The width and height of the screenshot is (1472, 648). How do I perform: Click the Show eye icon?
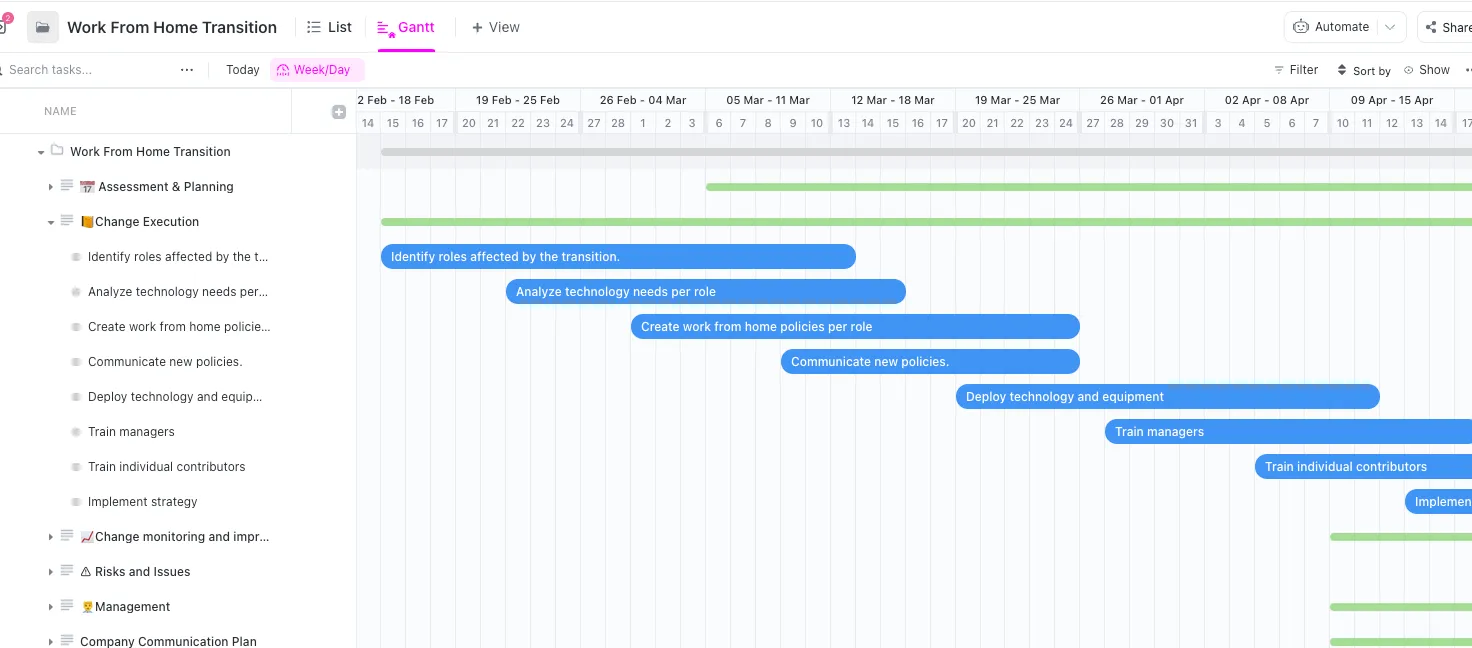[1409, 70]
